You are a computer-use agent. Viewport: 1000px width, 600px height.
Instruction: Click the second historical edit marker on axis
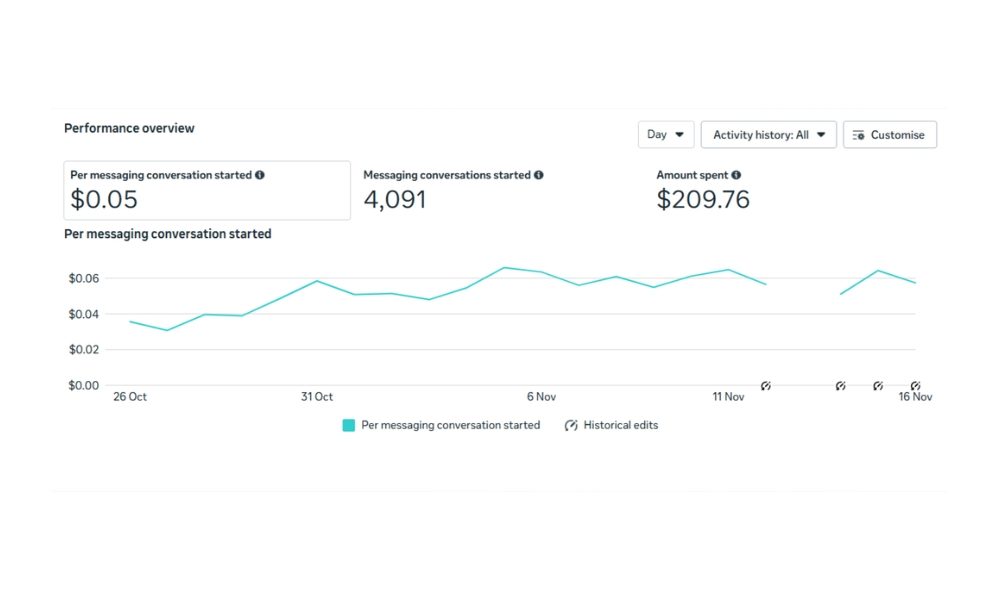tap(840, 386)
